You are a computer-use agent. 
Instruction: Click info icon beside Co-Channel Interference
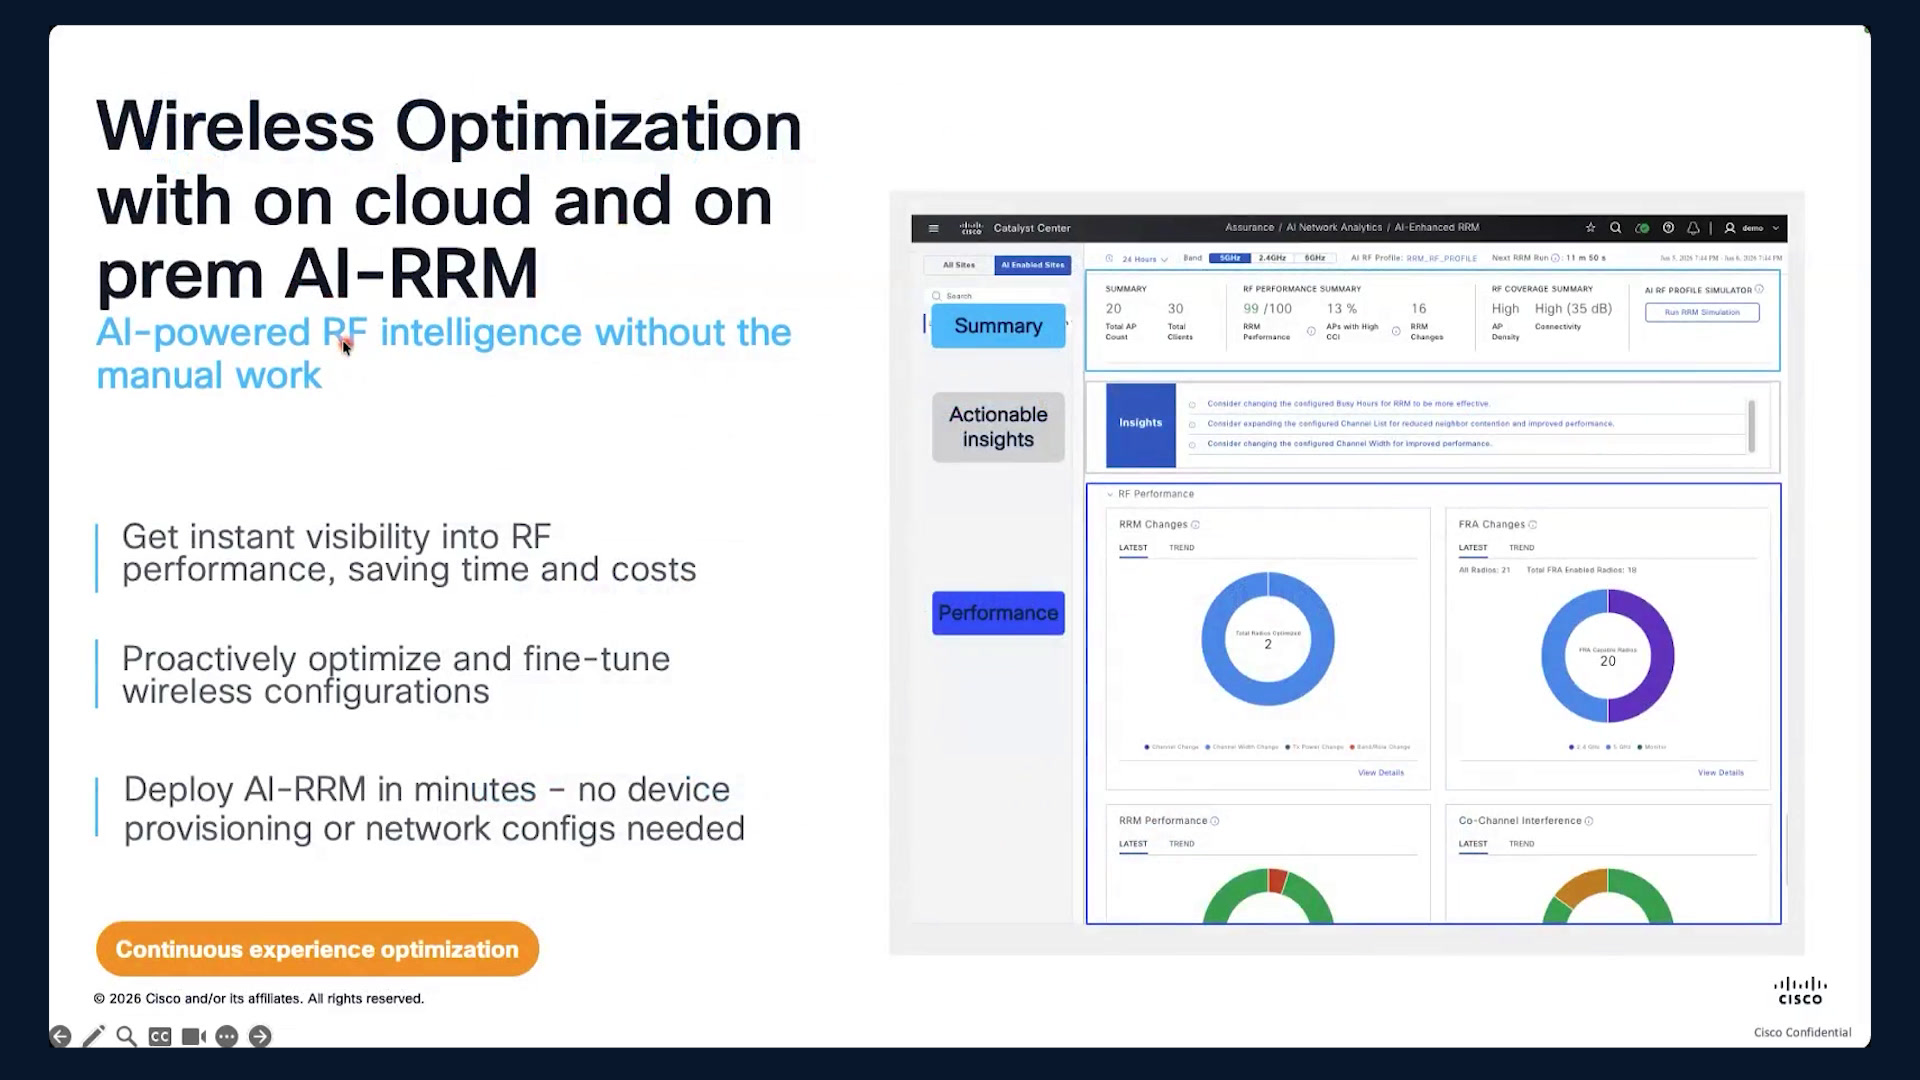click(x=1589, y=821)
